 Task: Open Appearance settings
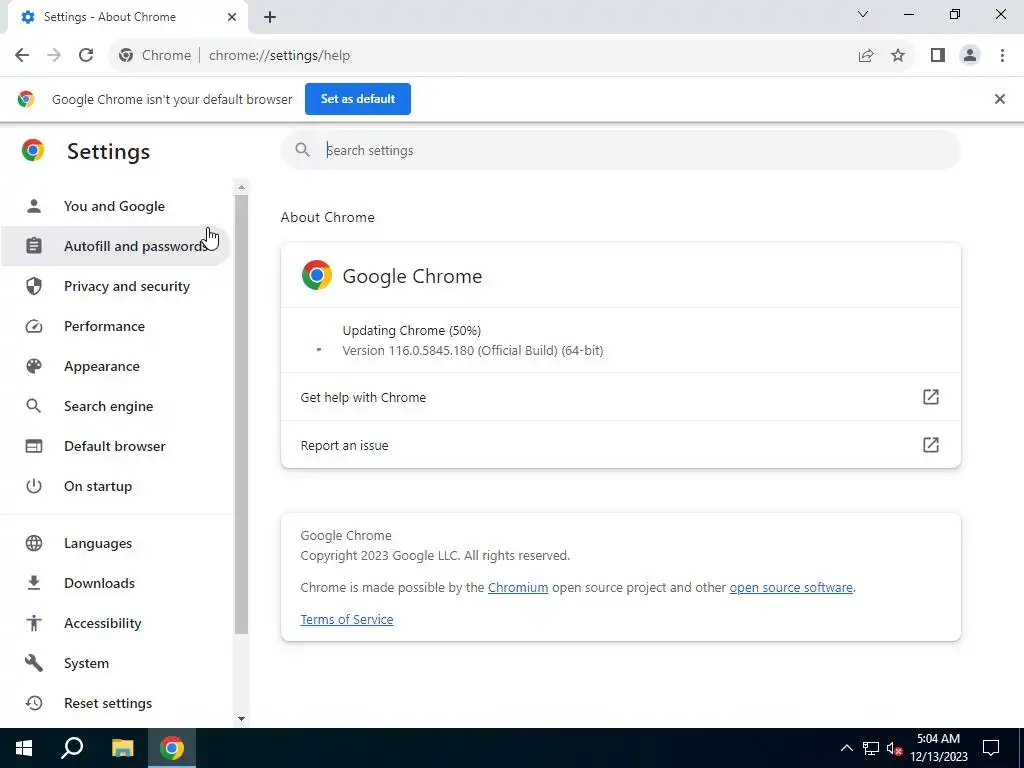(x=114, y=366)
